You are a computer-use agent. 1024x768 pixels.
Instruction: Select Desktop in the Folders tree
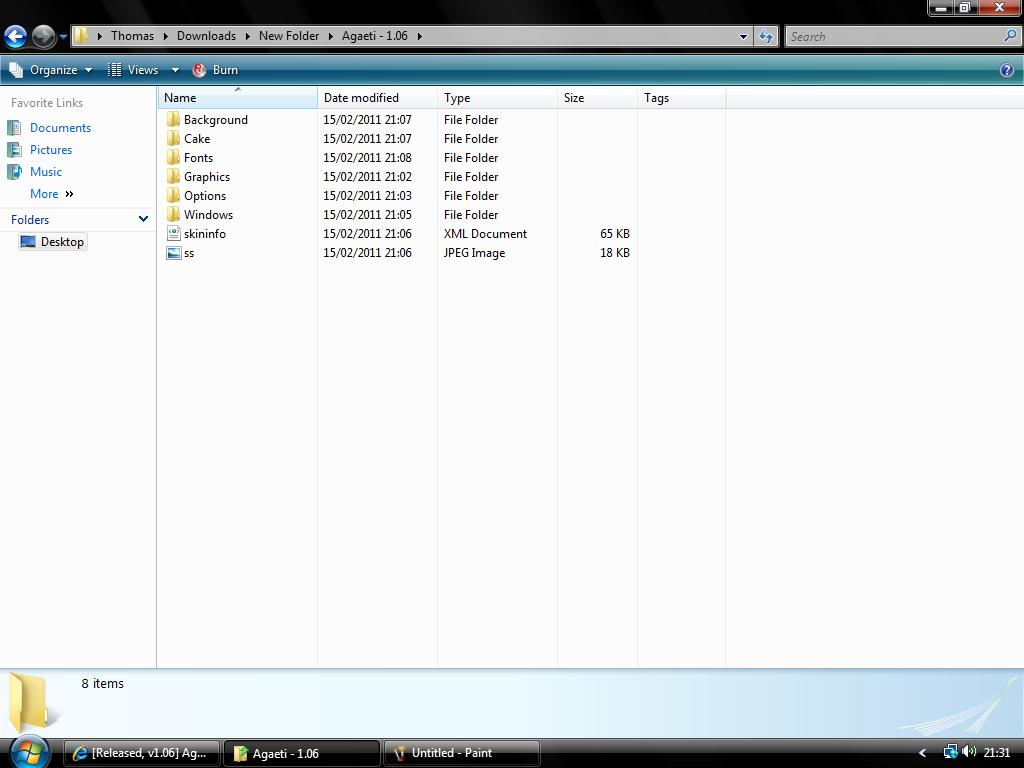(53, 242)
